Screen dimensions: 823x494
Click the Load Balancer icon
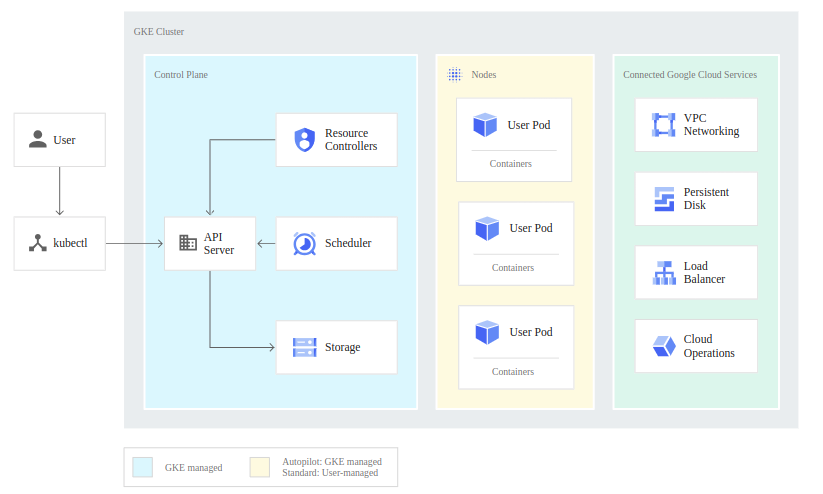coord(664,273)
